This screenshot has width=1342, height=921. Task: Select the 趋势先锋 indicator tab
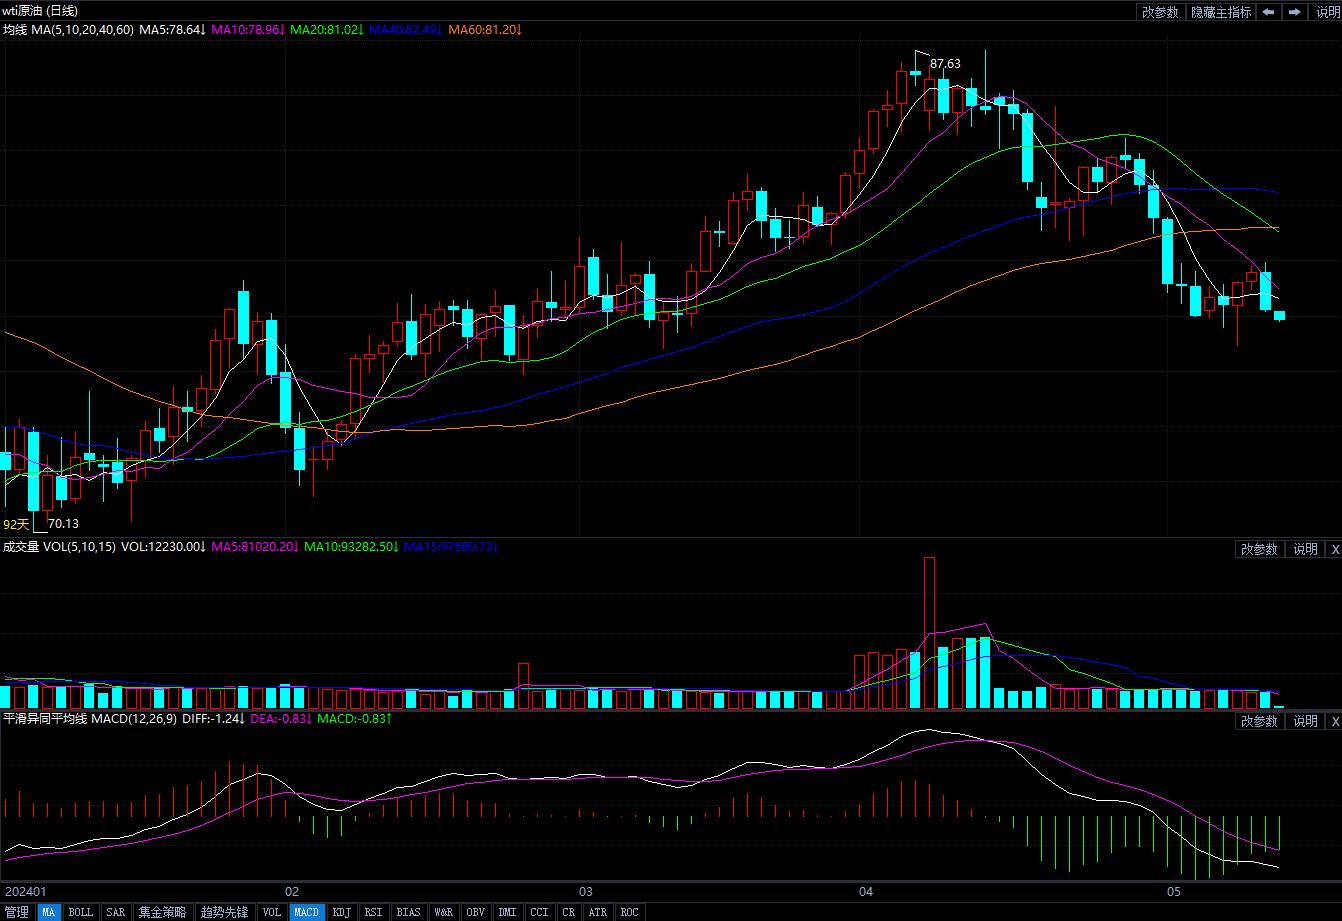click(224, 912)
